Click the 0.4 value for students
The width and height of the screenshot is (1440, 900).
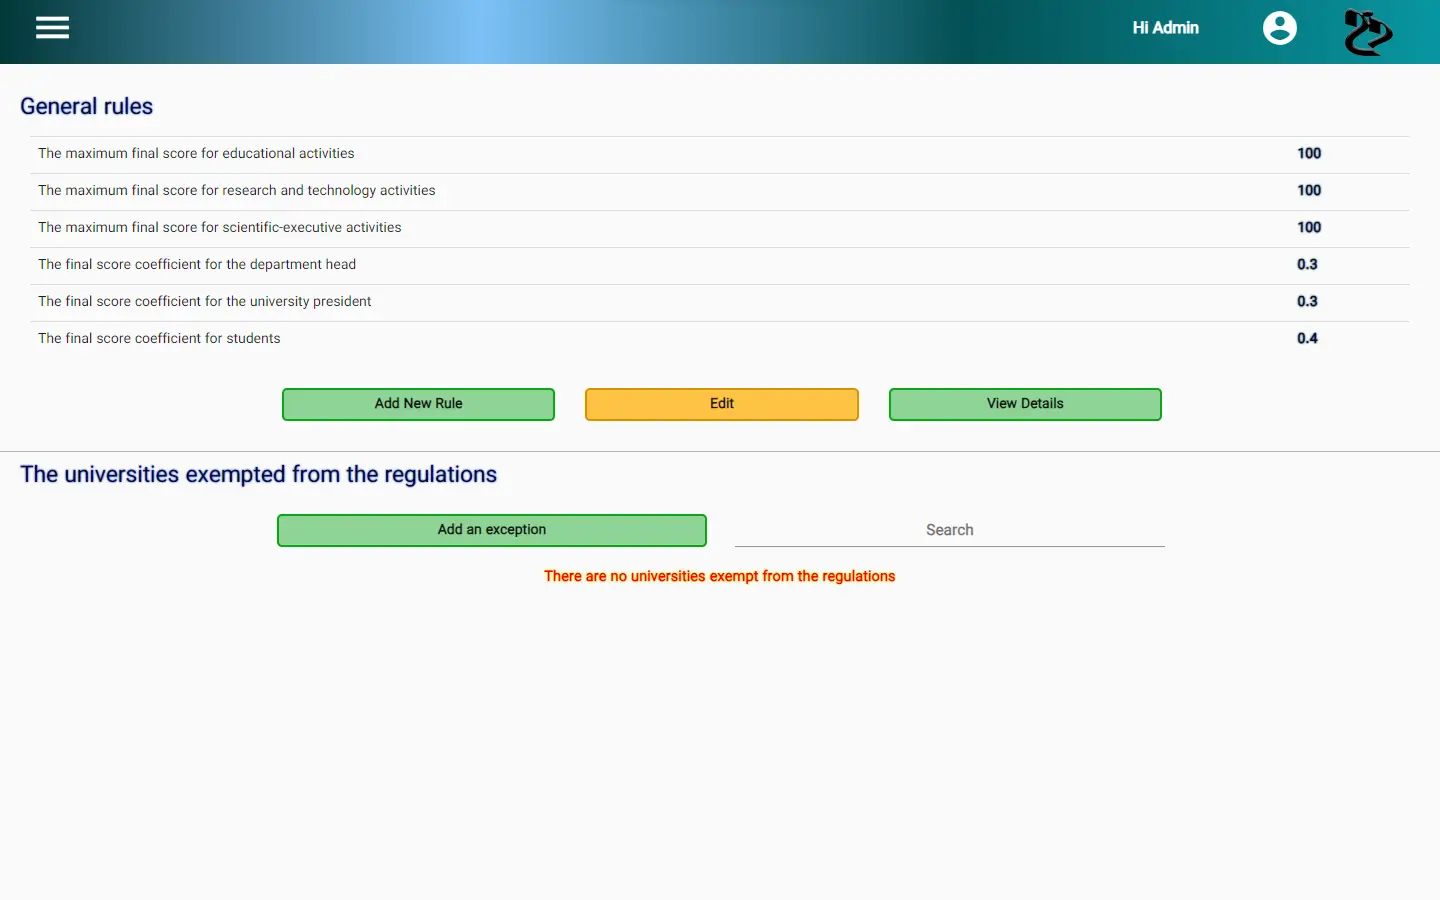point(1307,338)
